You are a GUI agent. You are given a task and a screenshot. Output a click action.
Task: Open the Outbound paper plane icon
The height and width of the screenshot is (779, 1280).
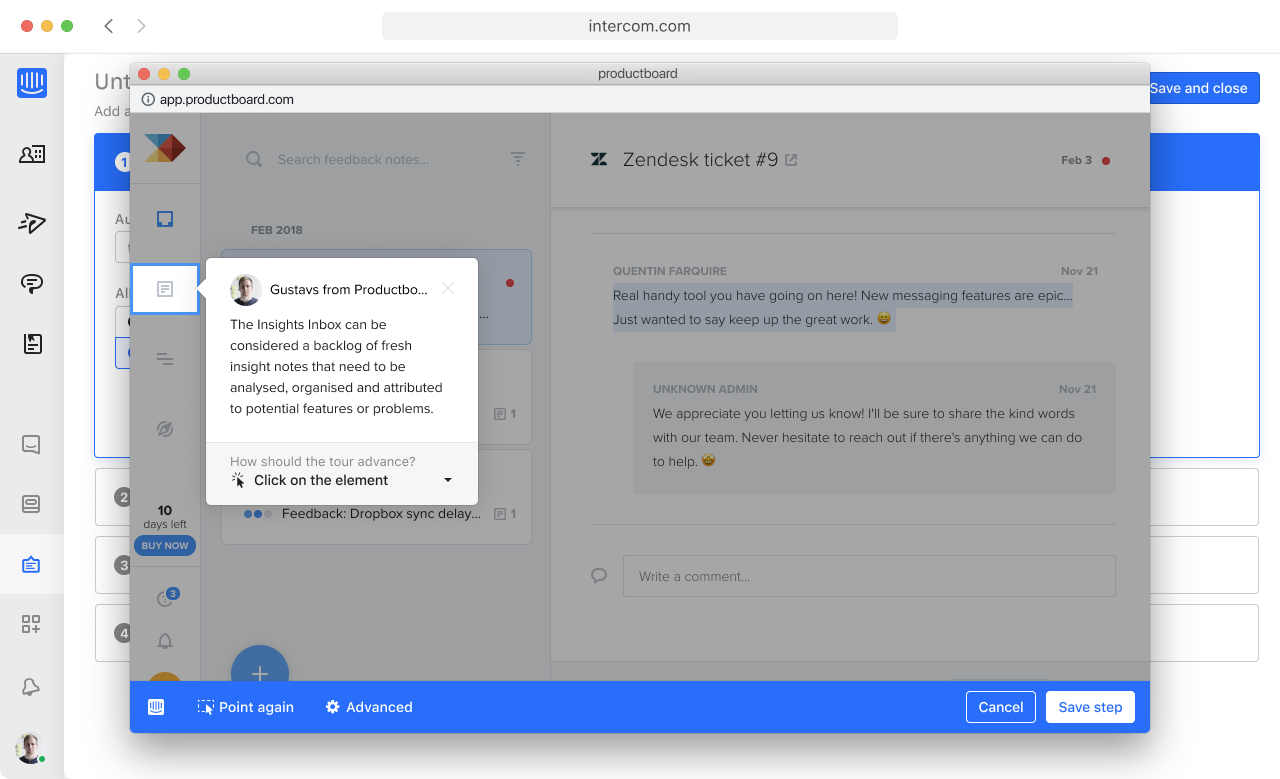pyautogui.click(x=32, y=222)
